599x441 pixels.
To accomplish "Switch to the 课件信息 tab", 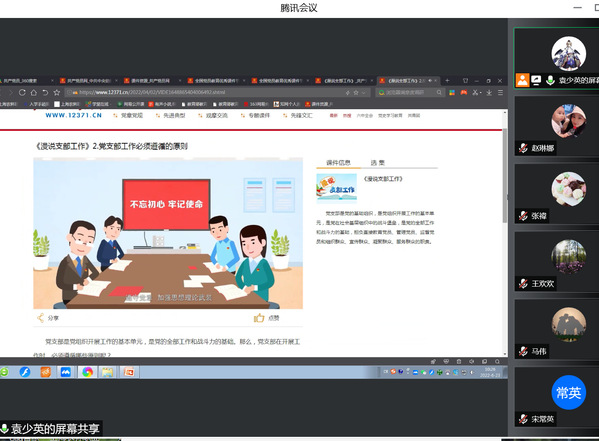I will pyautogui.click(x=338, y=162).
